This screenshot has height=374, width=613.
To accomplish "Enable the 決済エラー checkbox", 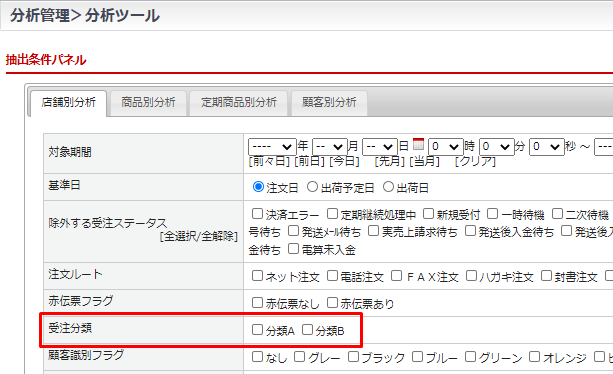I will click(x=257, y=214).
